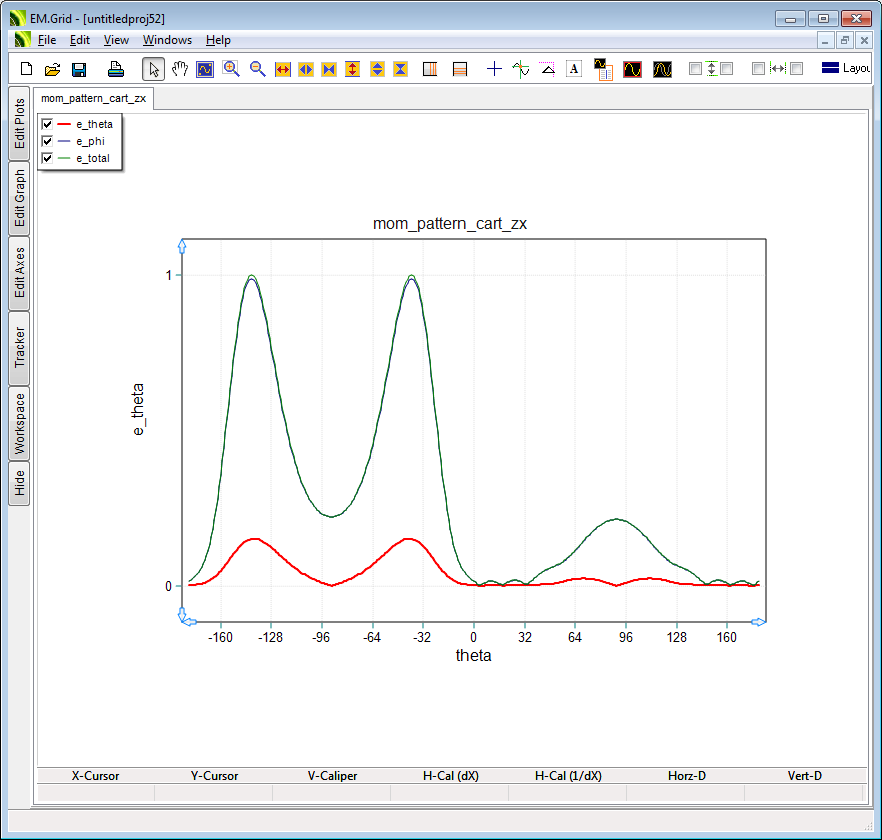
Task: Save the plot with the floppy disk icon
Action: click(x=79, y=69)
